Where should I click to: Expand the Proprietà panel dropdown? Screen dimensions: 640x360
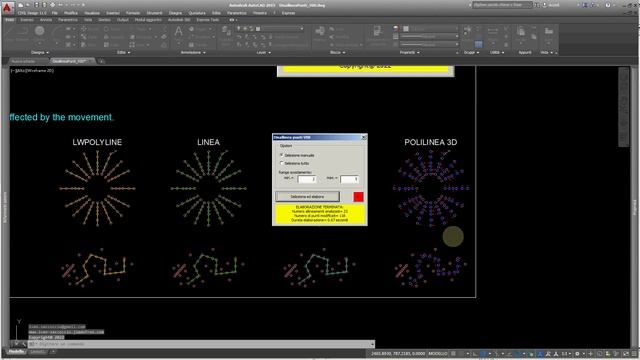(x=409, y=52)
